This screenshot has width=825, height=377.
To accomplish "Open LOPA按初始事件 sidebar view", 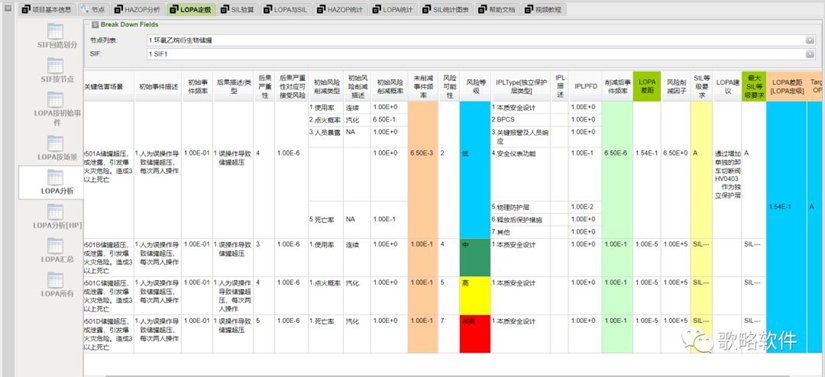I will pos(55,100).
